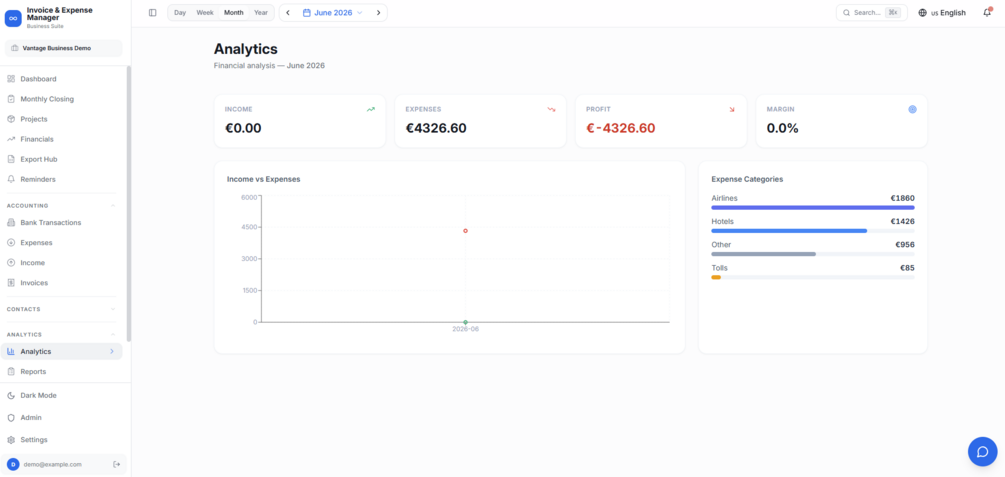Click the €-4326.60 profit value
The height and width of the screenshot is (477, 1005).
pyautogui.click(x=620, y=128)
